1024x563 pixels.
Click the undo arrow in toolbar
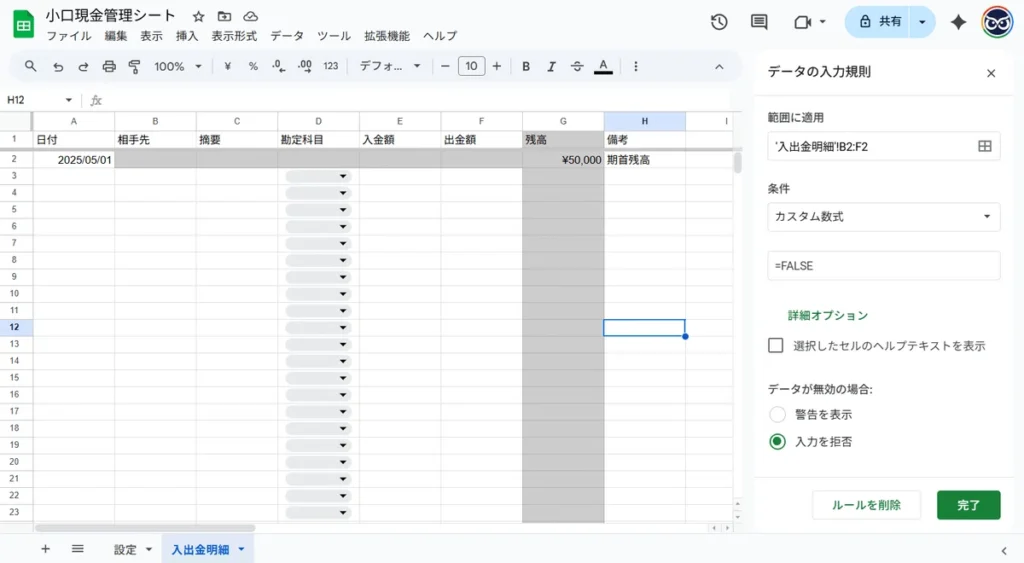(58, 66)
